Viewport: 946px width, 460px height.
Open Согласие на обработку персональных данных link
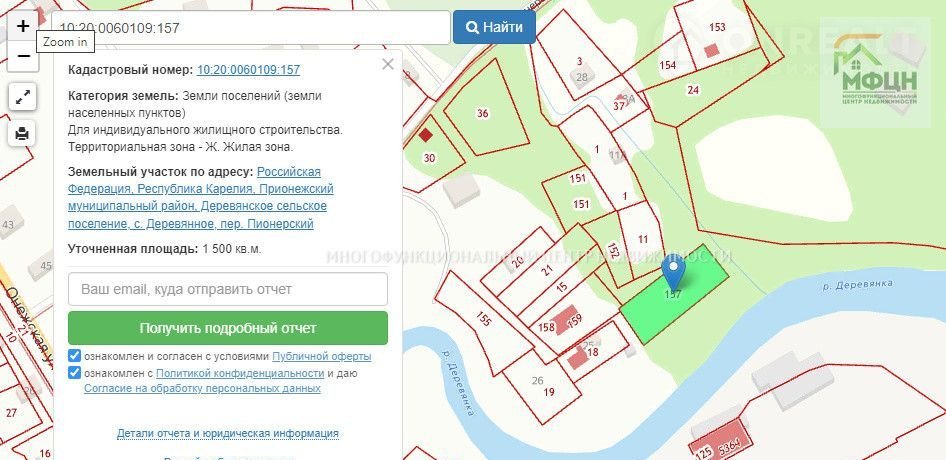(202, 388)
